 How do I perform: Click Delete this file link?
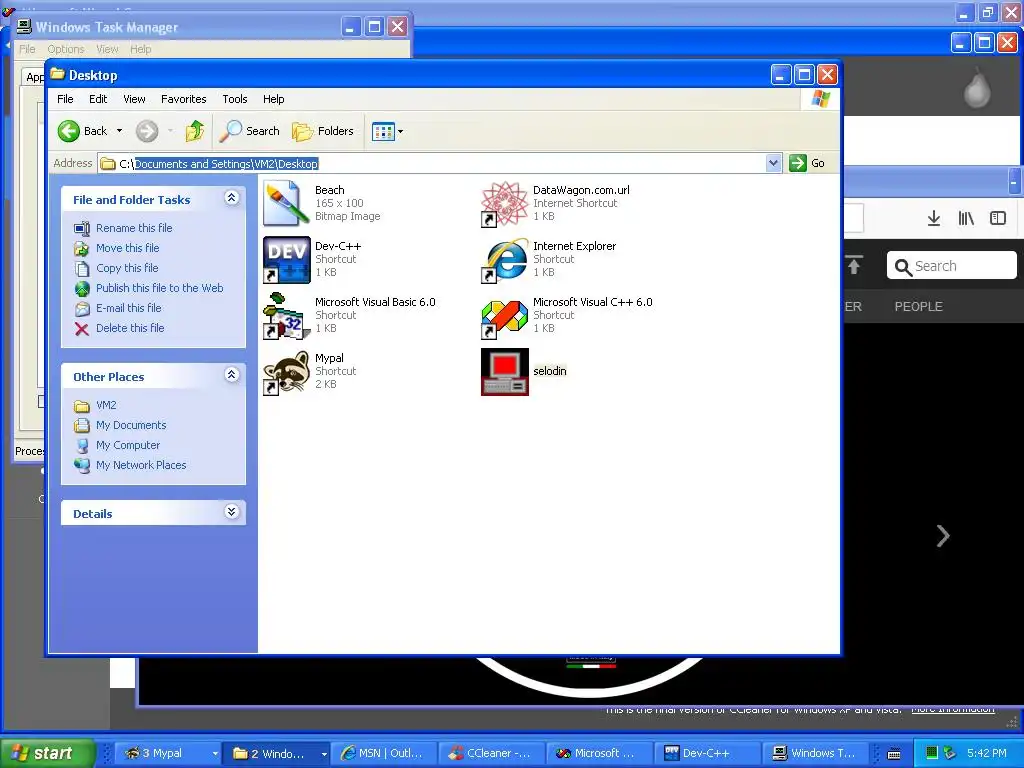click(x=130, y=328)
